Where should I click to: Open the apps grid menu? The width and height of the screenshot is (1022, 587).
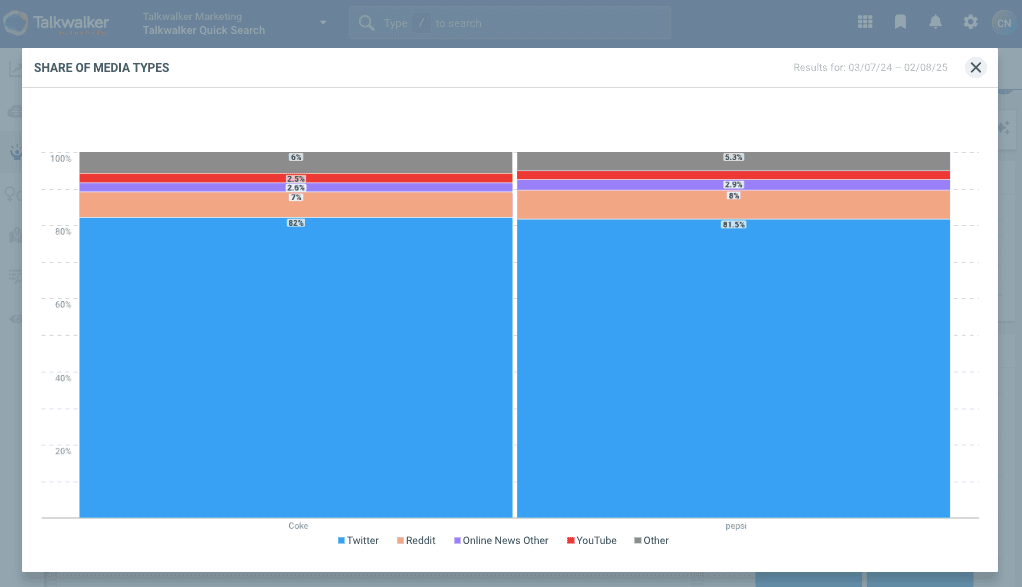865,22
